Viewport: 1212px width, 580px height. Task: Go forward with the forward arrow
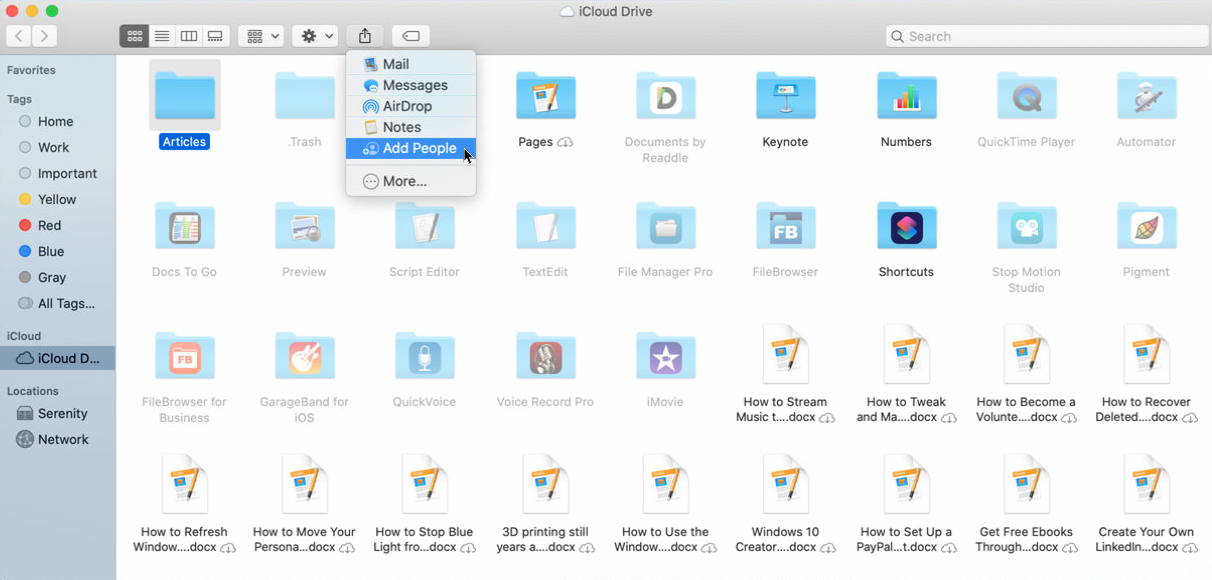click(x=45, y=36)
